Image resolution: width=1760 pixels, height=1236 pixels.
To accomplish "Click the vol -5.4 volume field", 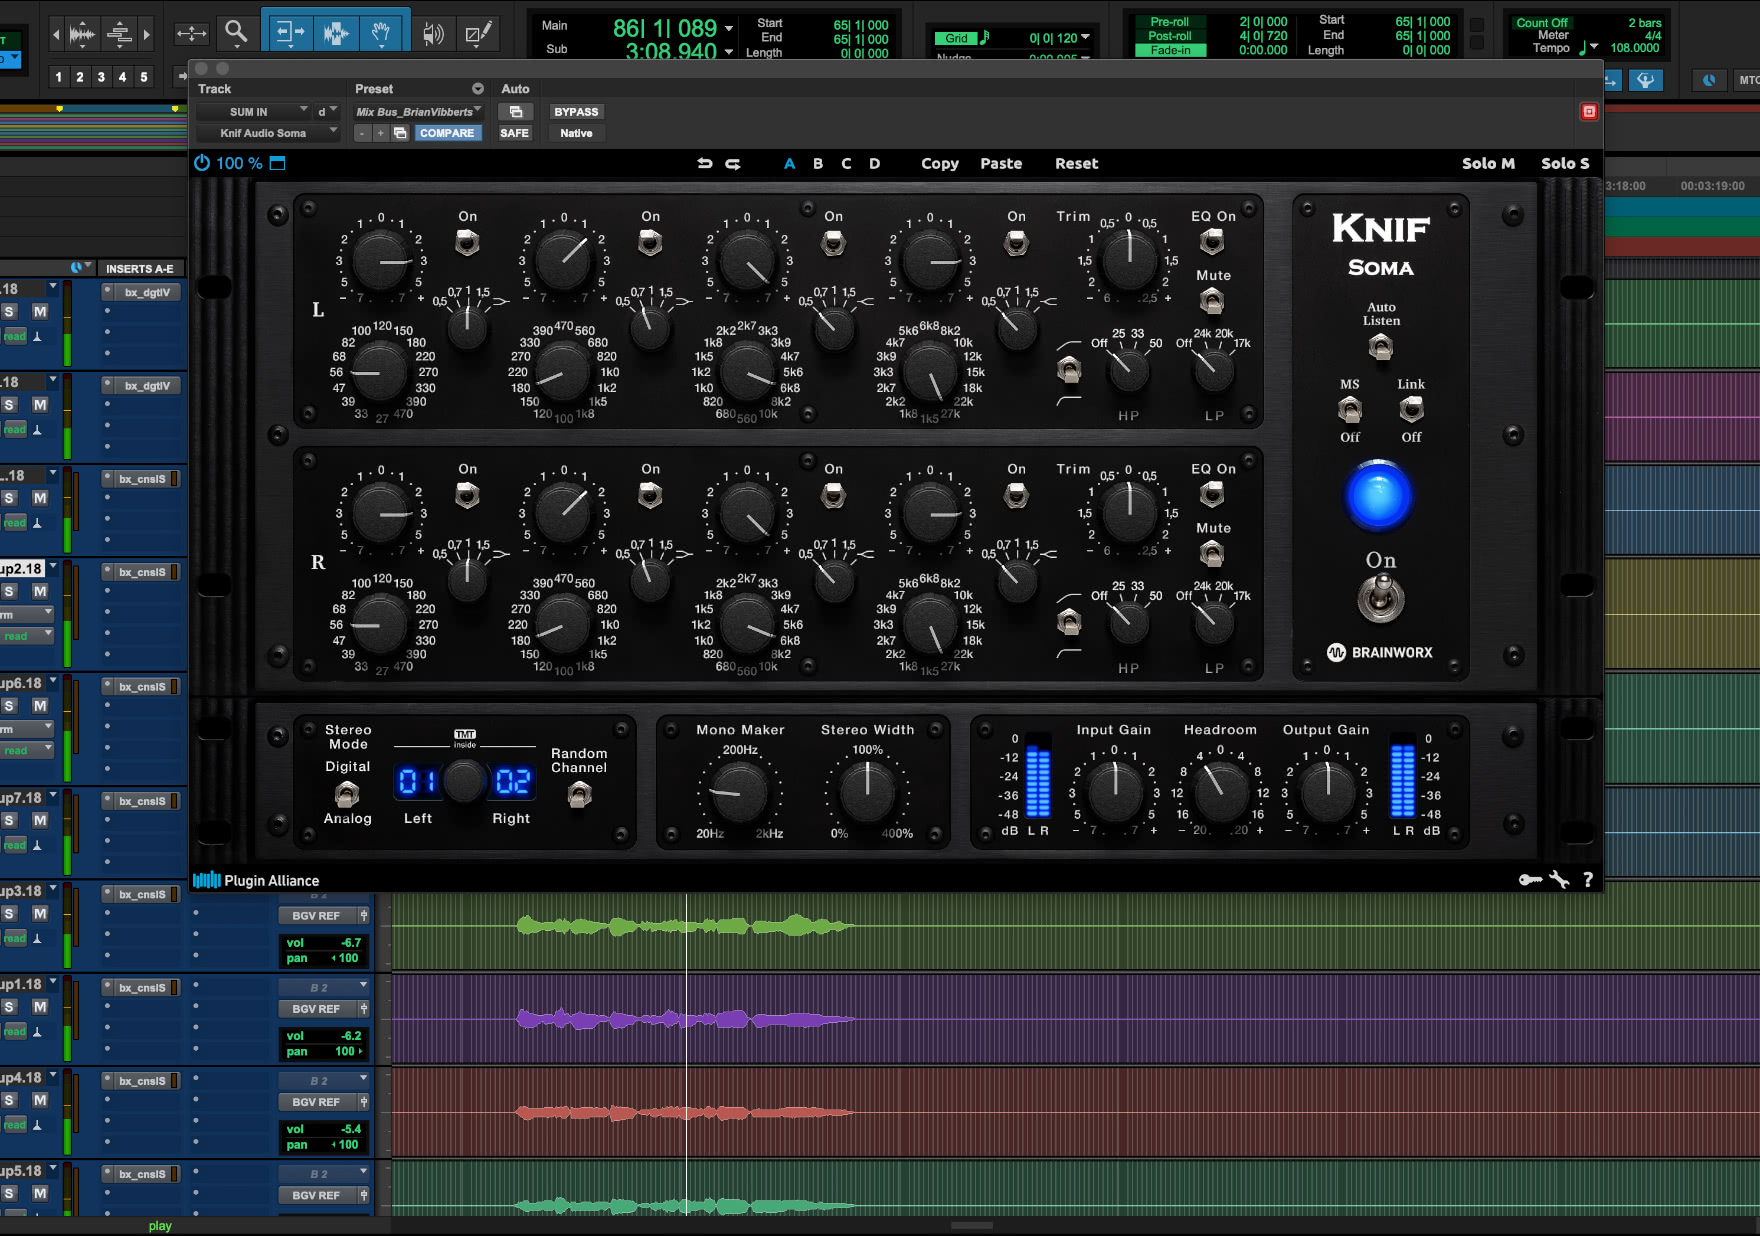I will coord(324,1129).
